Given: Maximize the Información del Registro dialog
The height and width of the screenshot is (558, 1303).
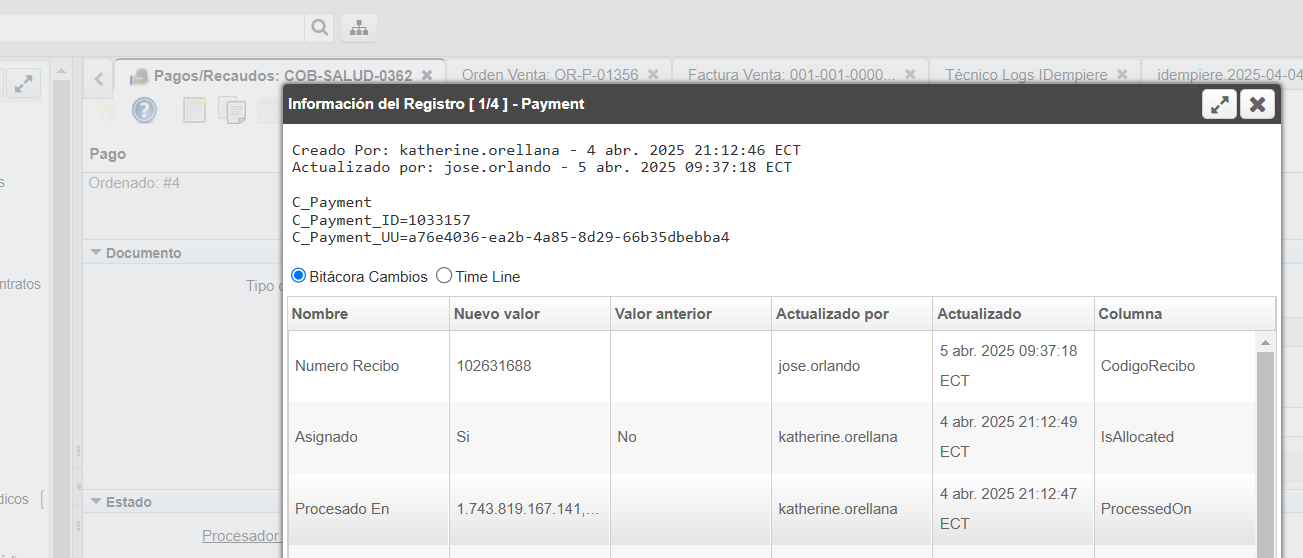Looking at the screenshot, I should point(1219,104).
